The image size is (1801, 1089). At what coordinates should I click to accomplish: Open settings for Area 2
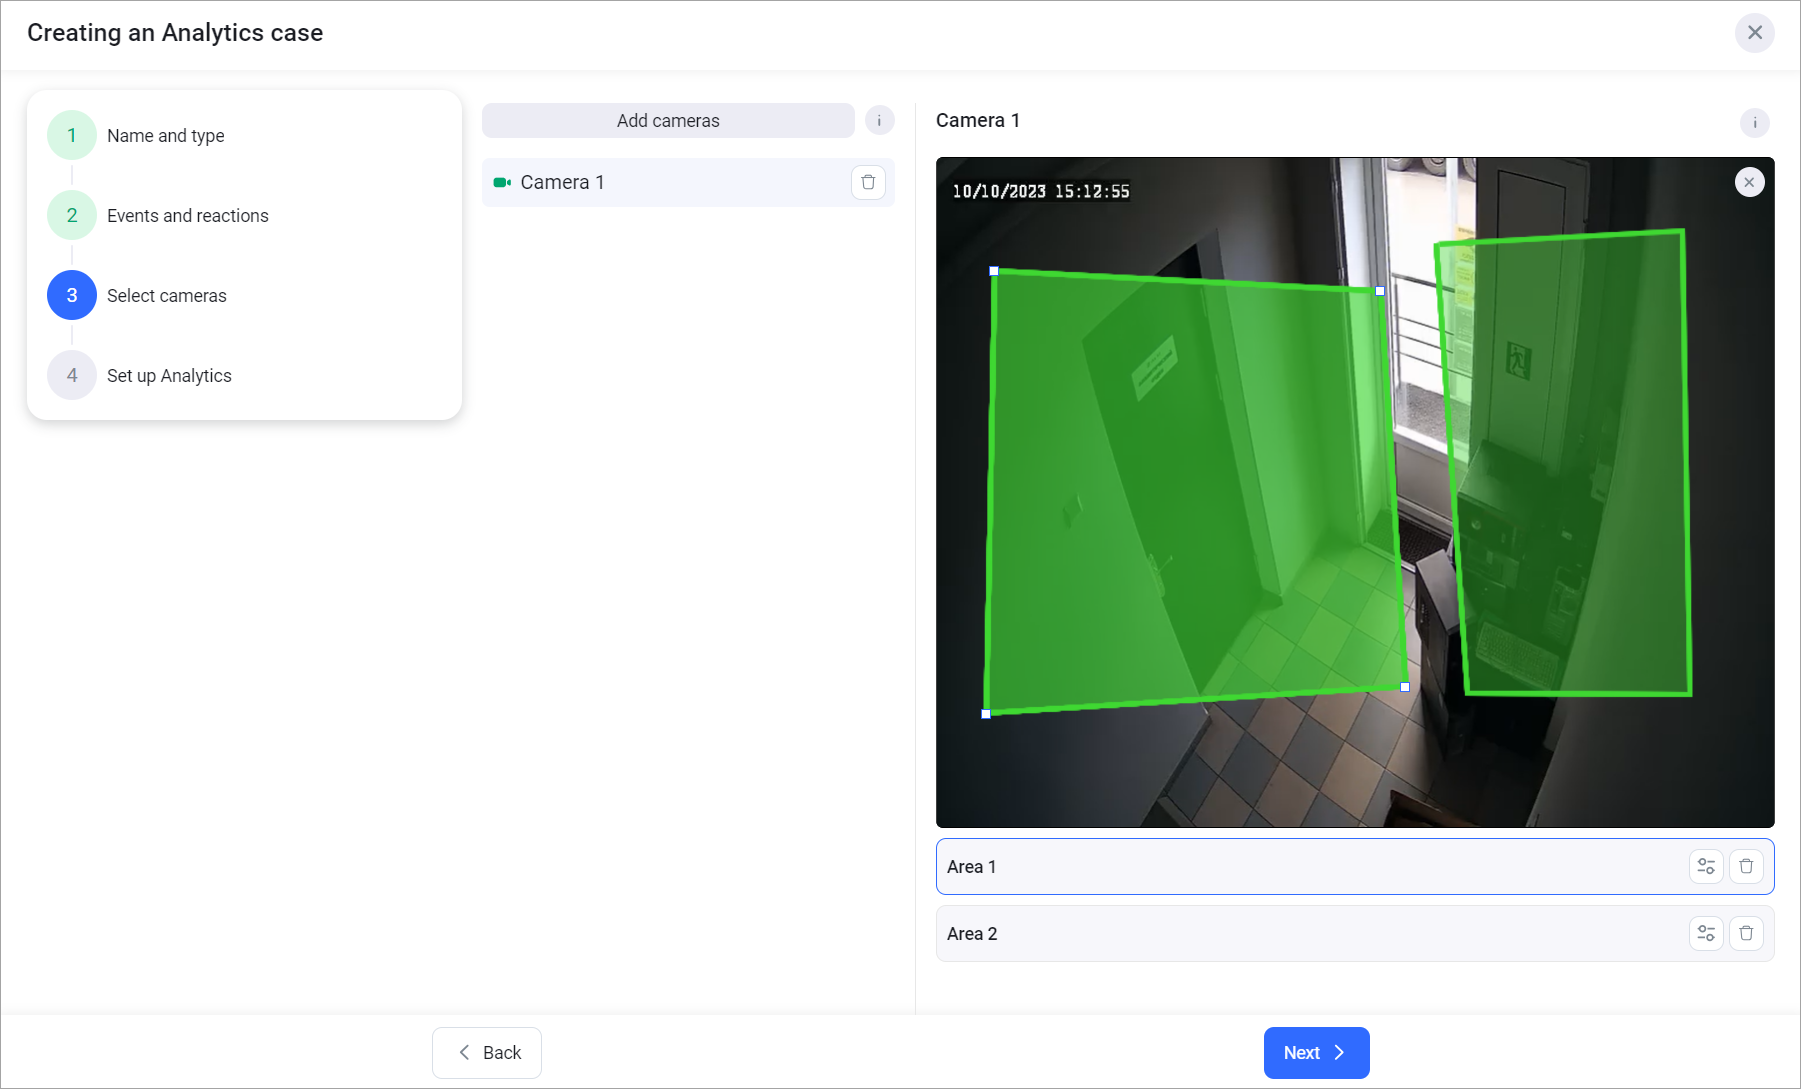(1705, 934)
